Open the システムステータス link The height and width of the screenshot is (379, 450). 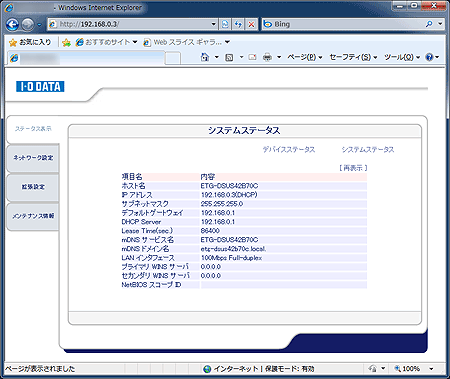point(368,150)
